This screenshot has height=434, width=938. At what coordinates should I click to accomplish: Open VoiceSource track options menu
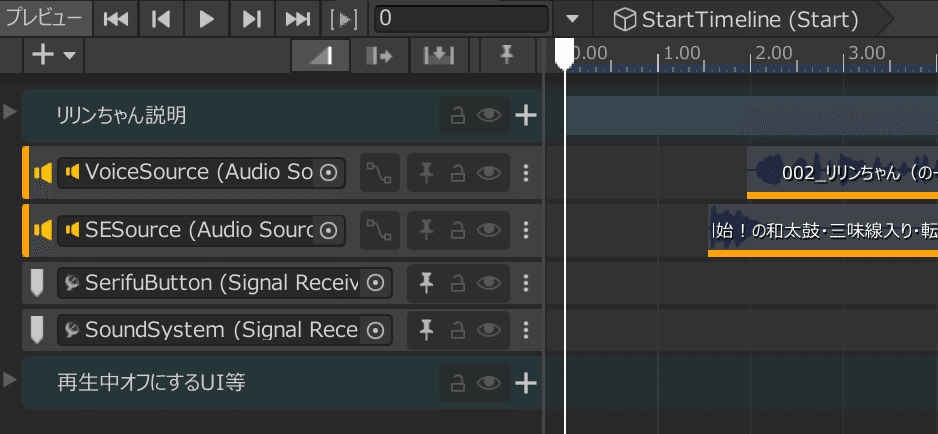point(527,173)
